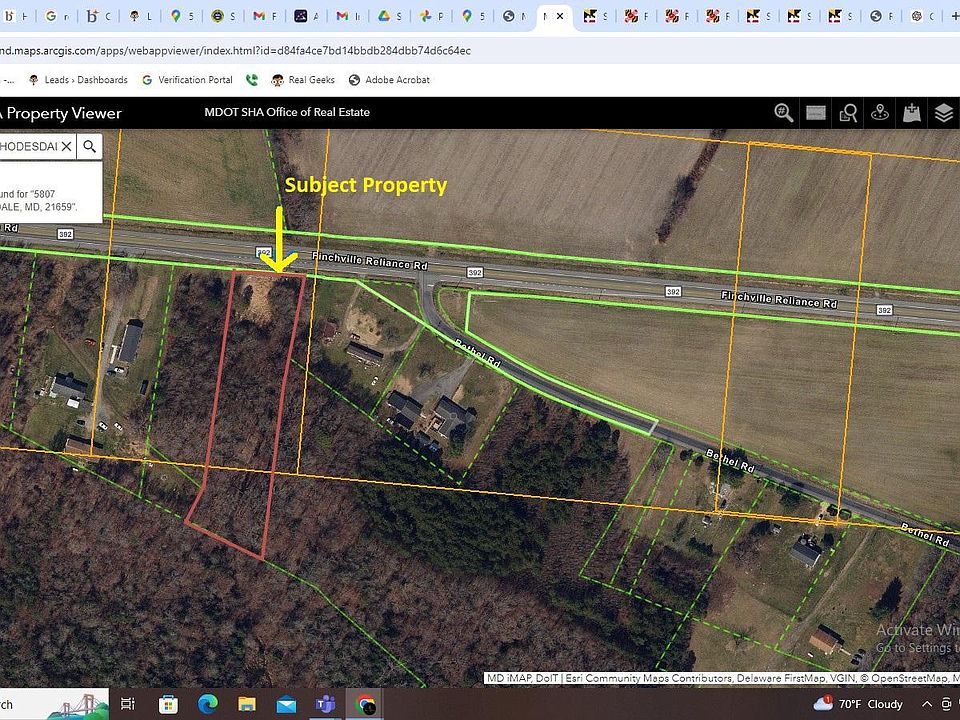Open the add data map tool
The image size is (960, 720).
(912, 113)
